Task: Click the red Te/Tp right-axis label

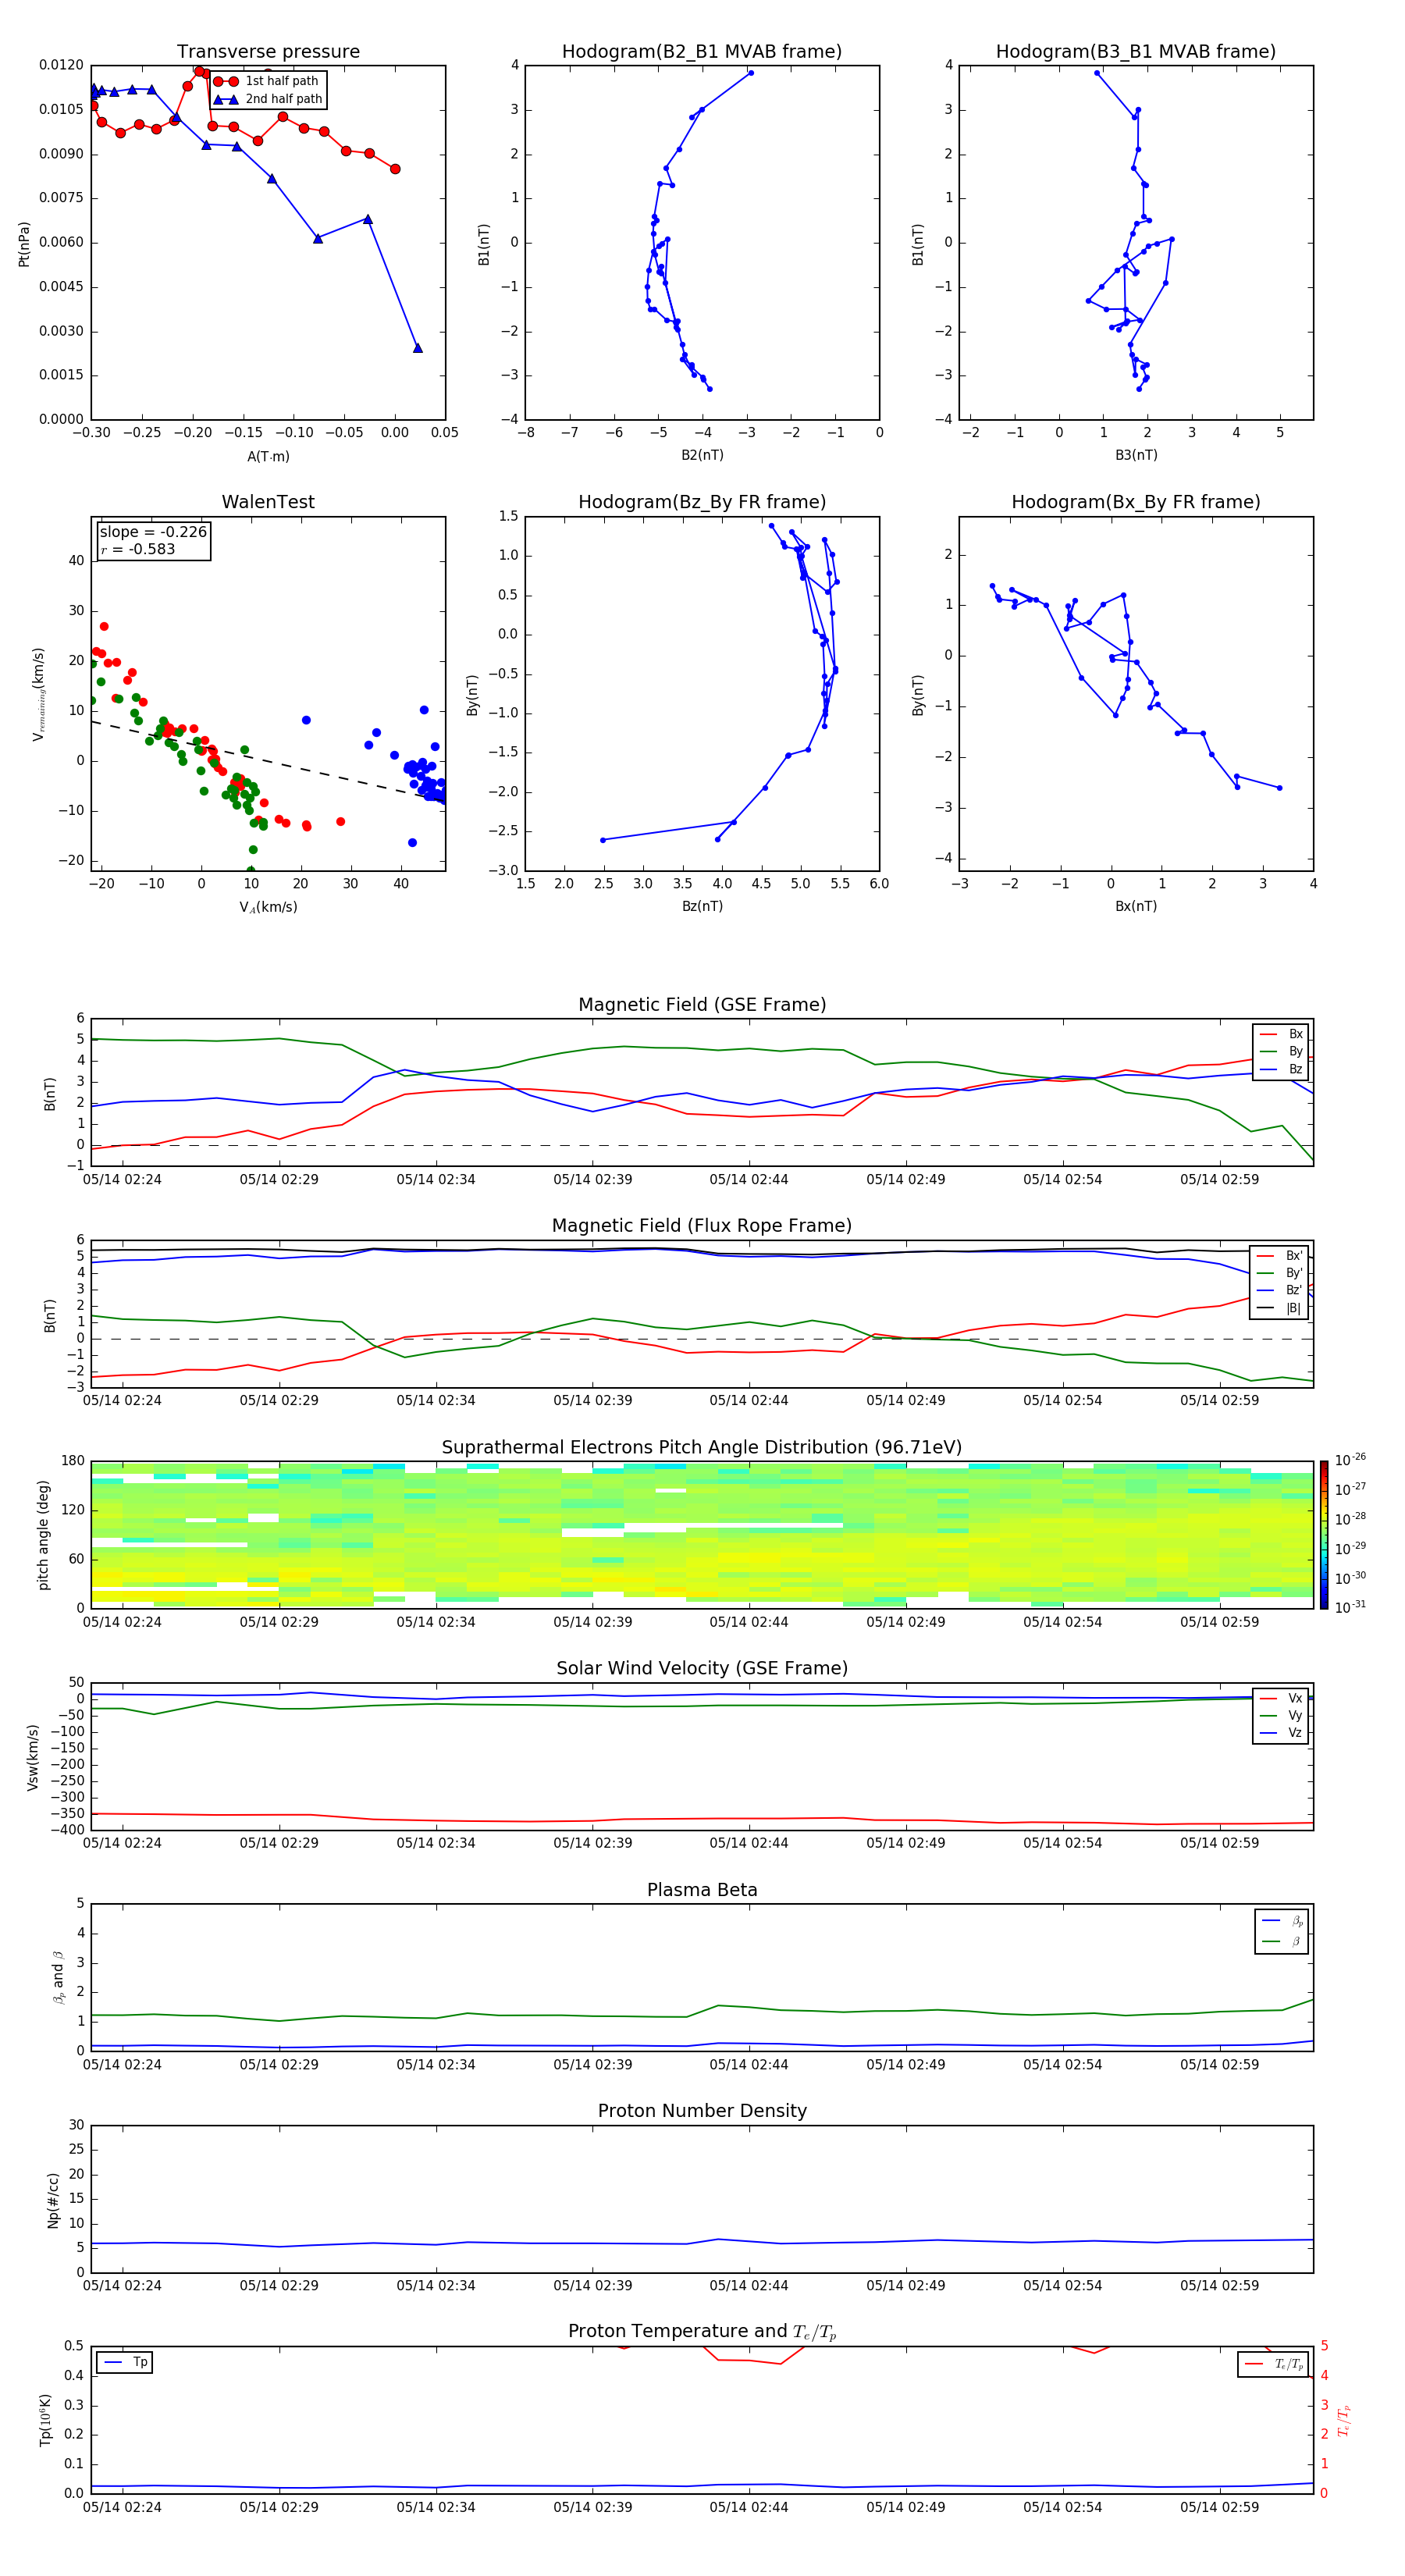Action: 1345,2420
